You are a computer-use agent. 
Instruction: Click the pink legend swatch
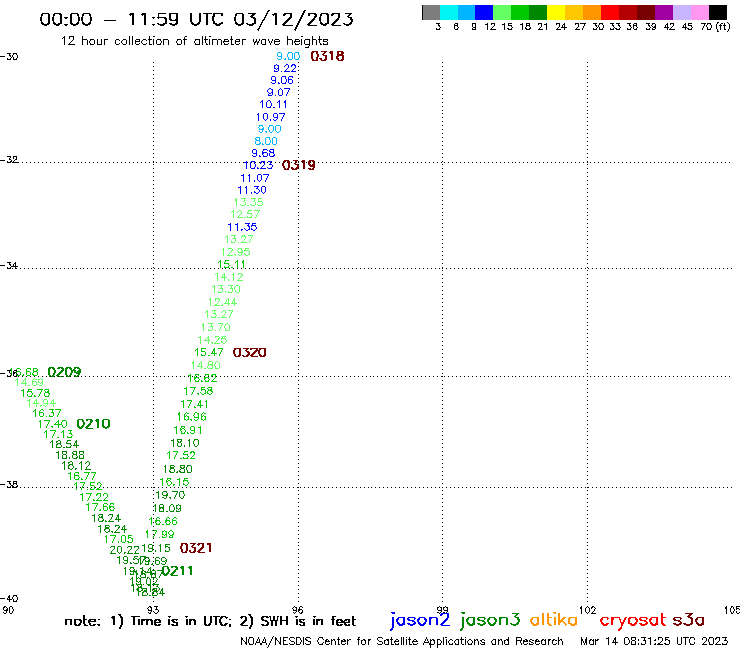pyautogui.click(x=699, y=12)
